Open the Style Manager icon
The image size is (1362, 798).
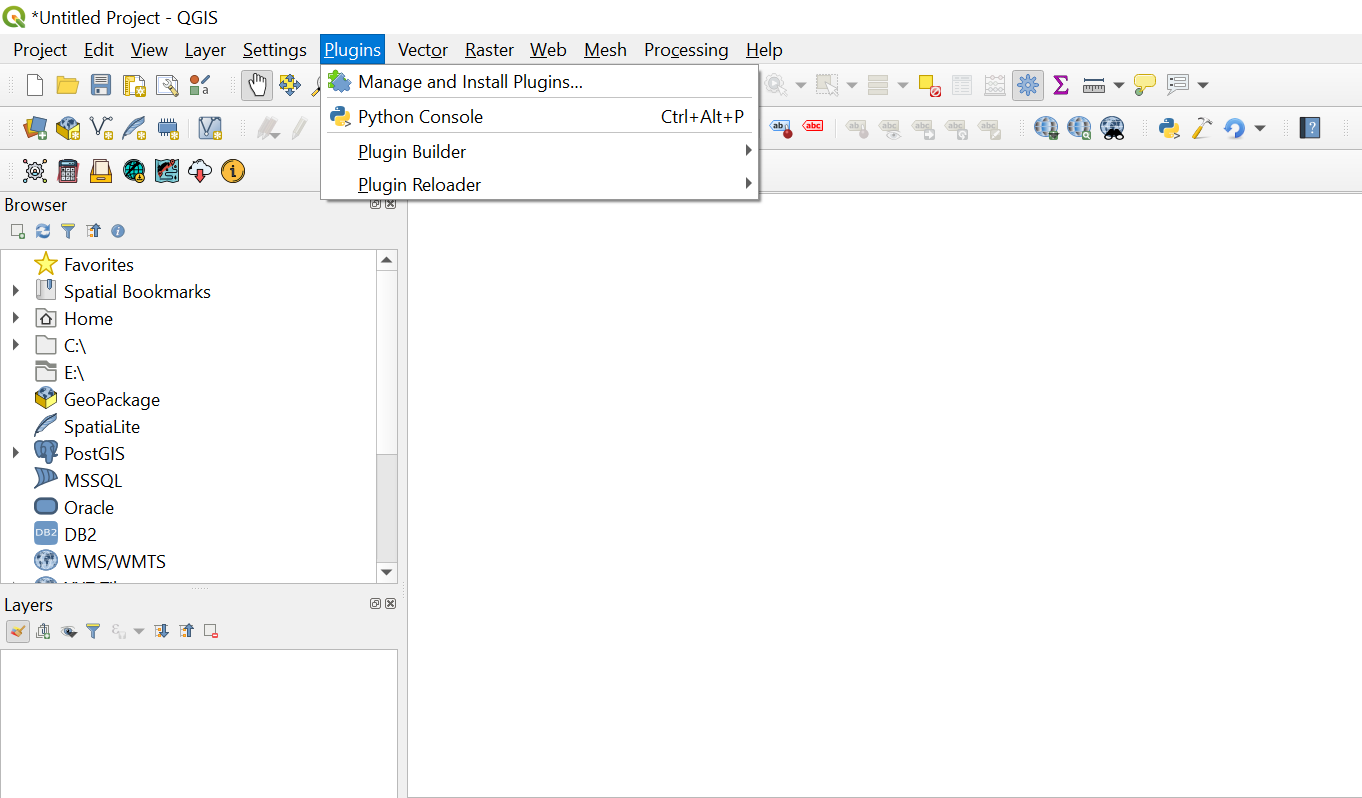point(200,85)
